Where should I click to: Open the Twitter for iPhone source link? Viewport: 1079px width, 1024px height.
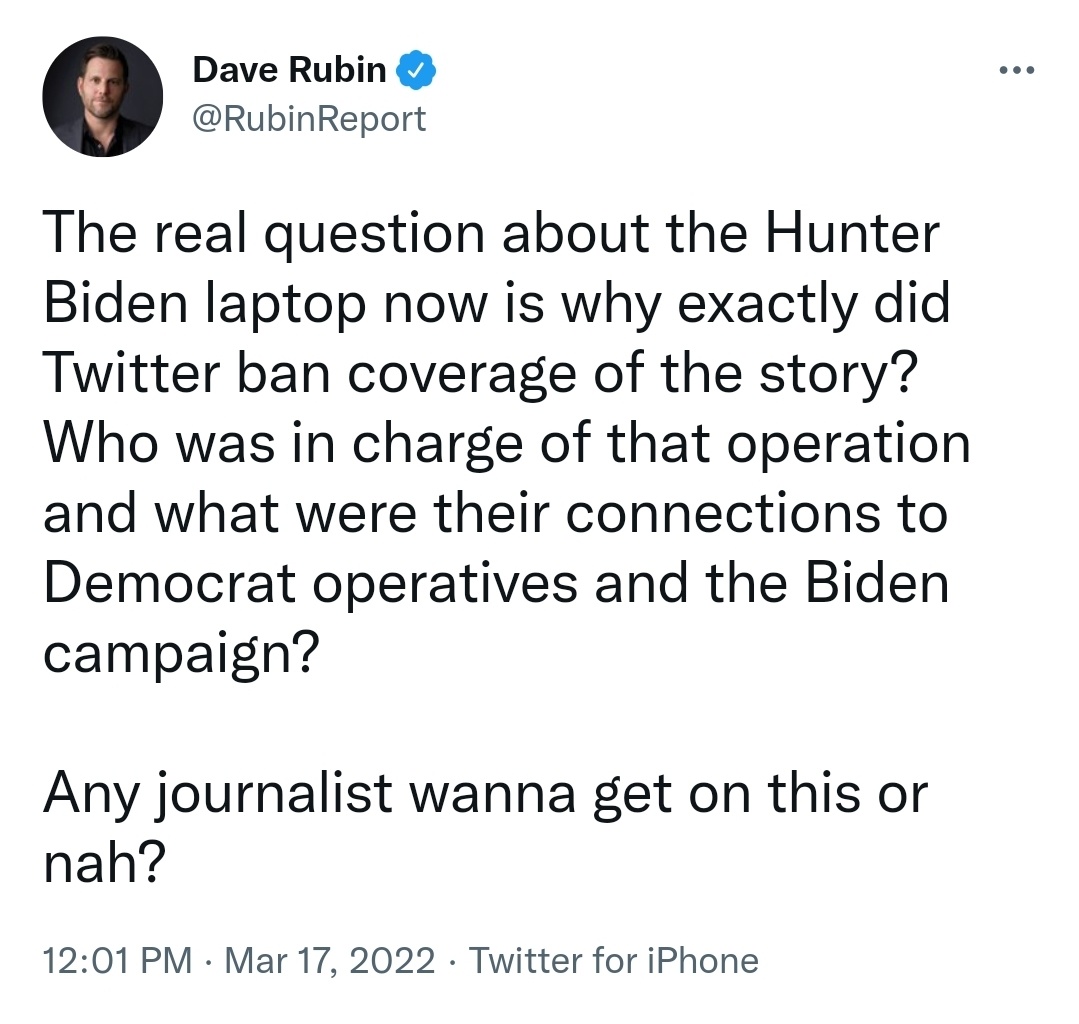click(613, 961)
